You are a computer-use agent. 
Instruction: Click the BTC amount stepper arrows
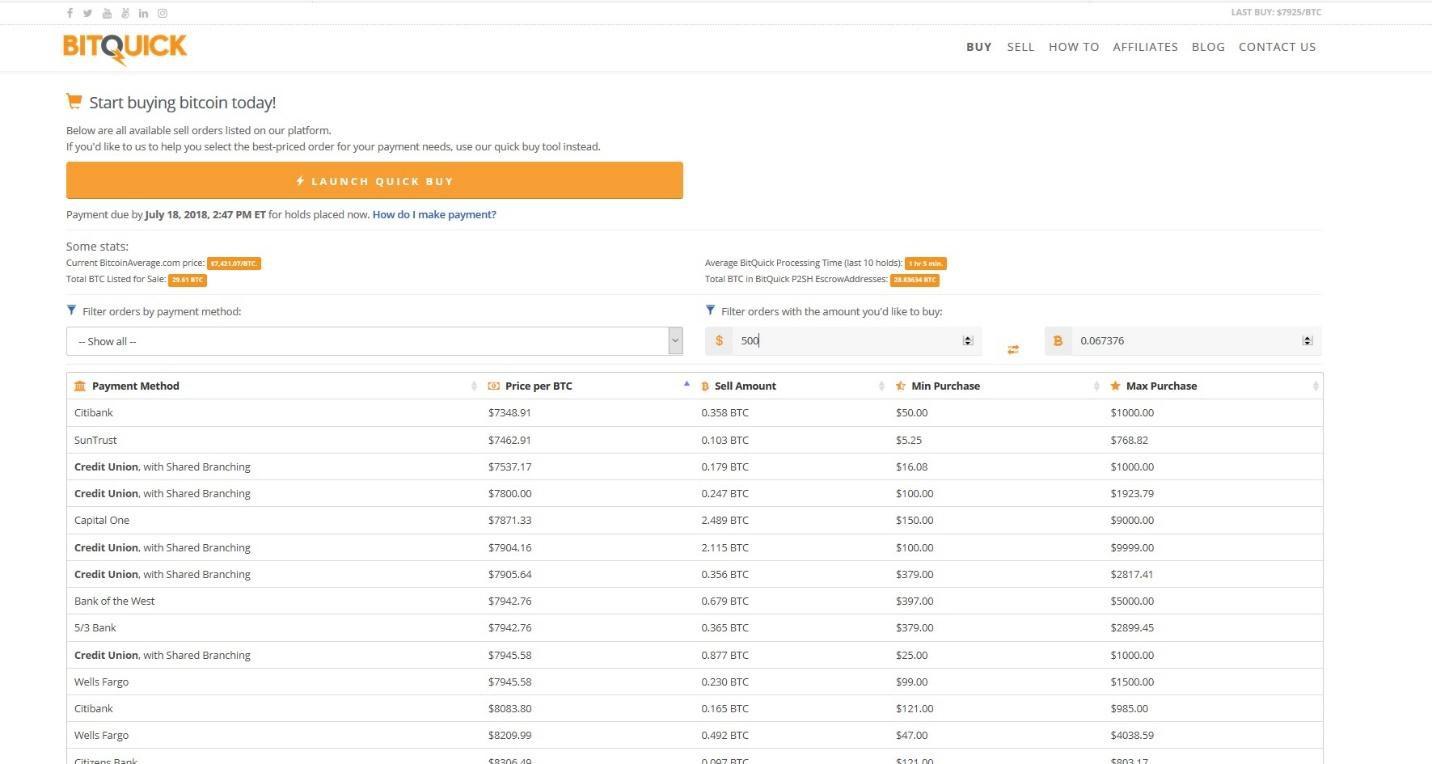[x=1307, y=341]
